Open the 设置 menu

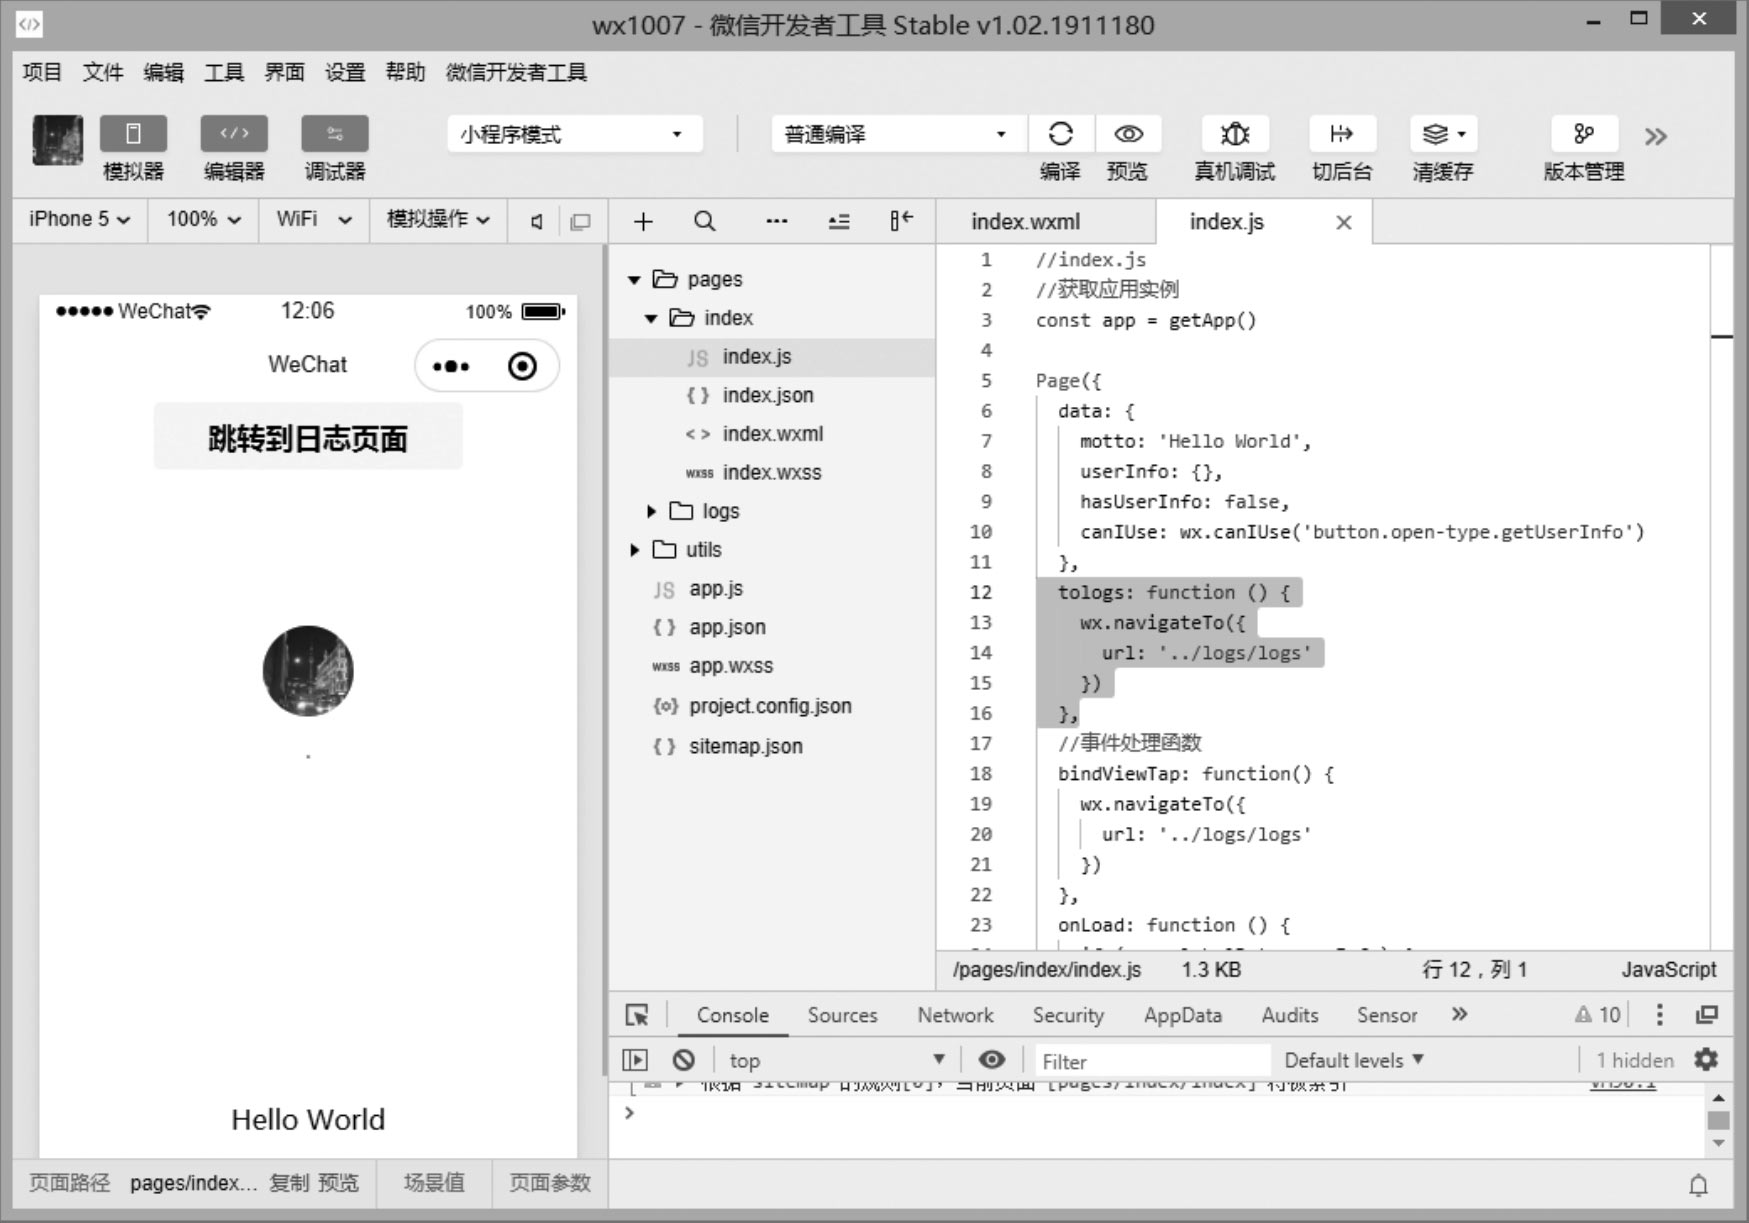(345, 72)
